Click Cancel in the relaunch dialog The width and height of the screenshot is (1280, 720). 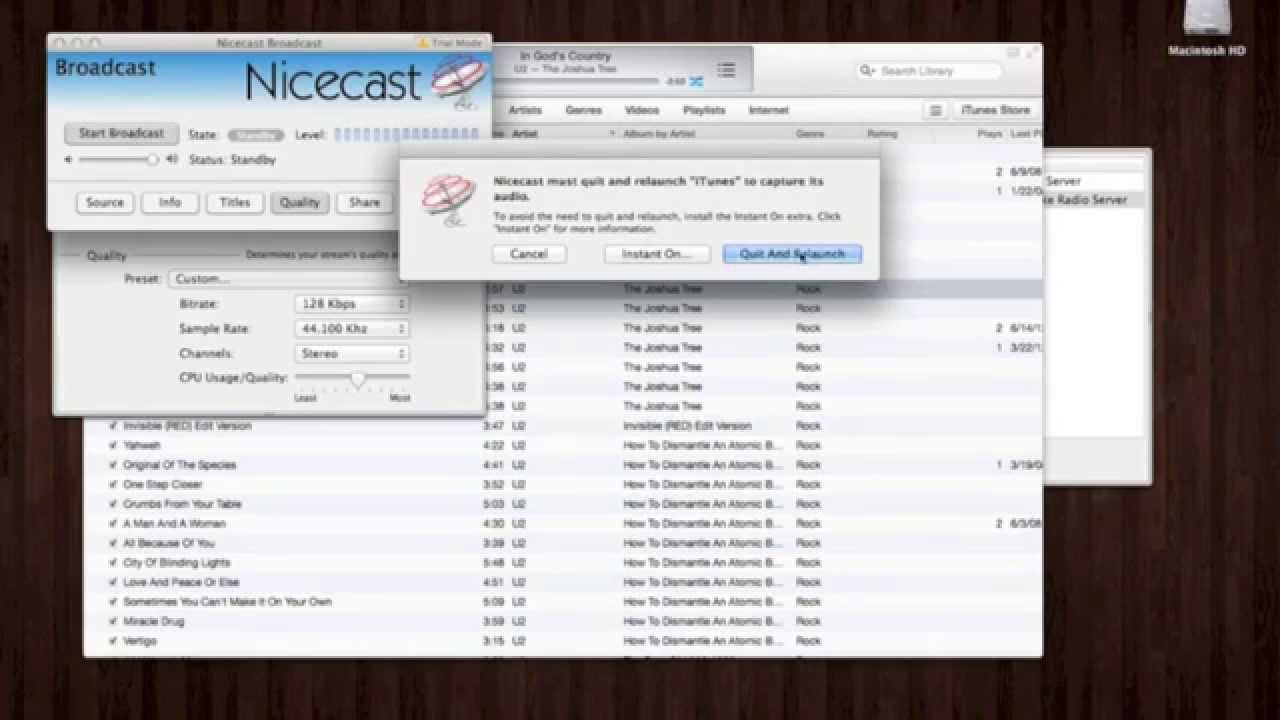click(529, 254)
